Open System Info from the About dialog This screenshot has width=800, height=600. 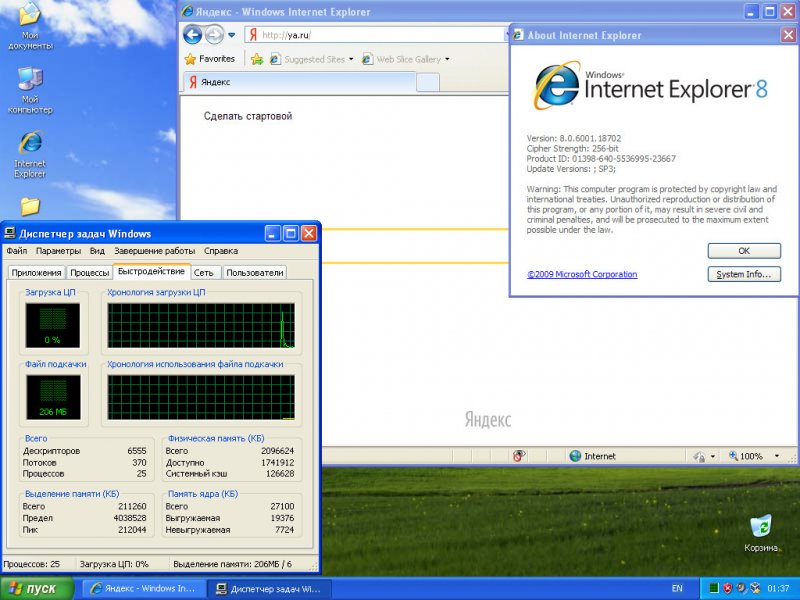tap(744, 274)
